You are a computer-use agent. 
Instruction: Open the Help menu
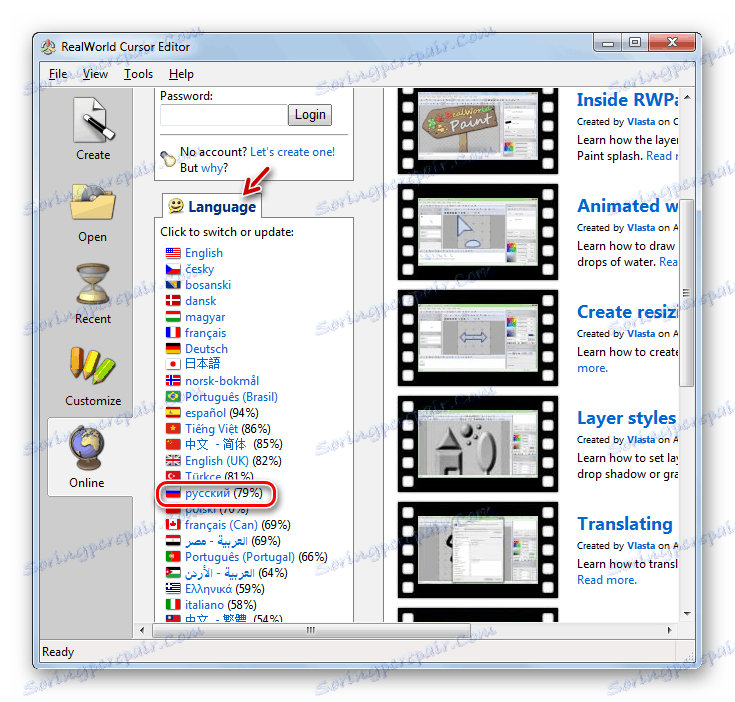tap(181, 74)
